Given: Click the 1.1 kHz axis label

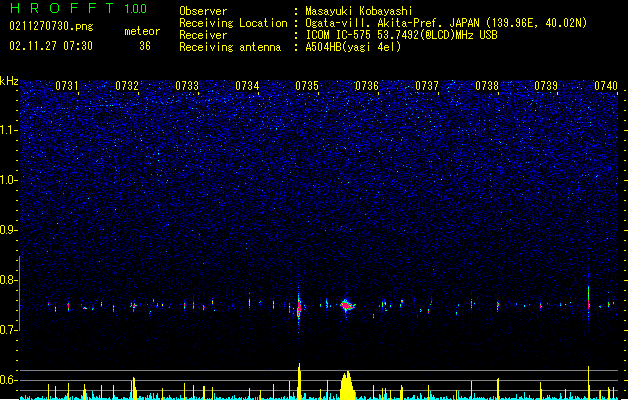Looking at the screenshot, I should [x=9, y=130].
